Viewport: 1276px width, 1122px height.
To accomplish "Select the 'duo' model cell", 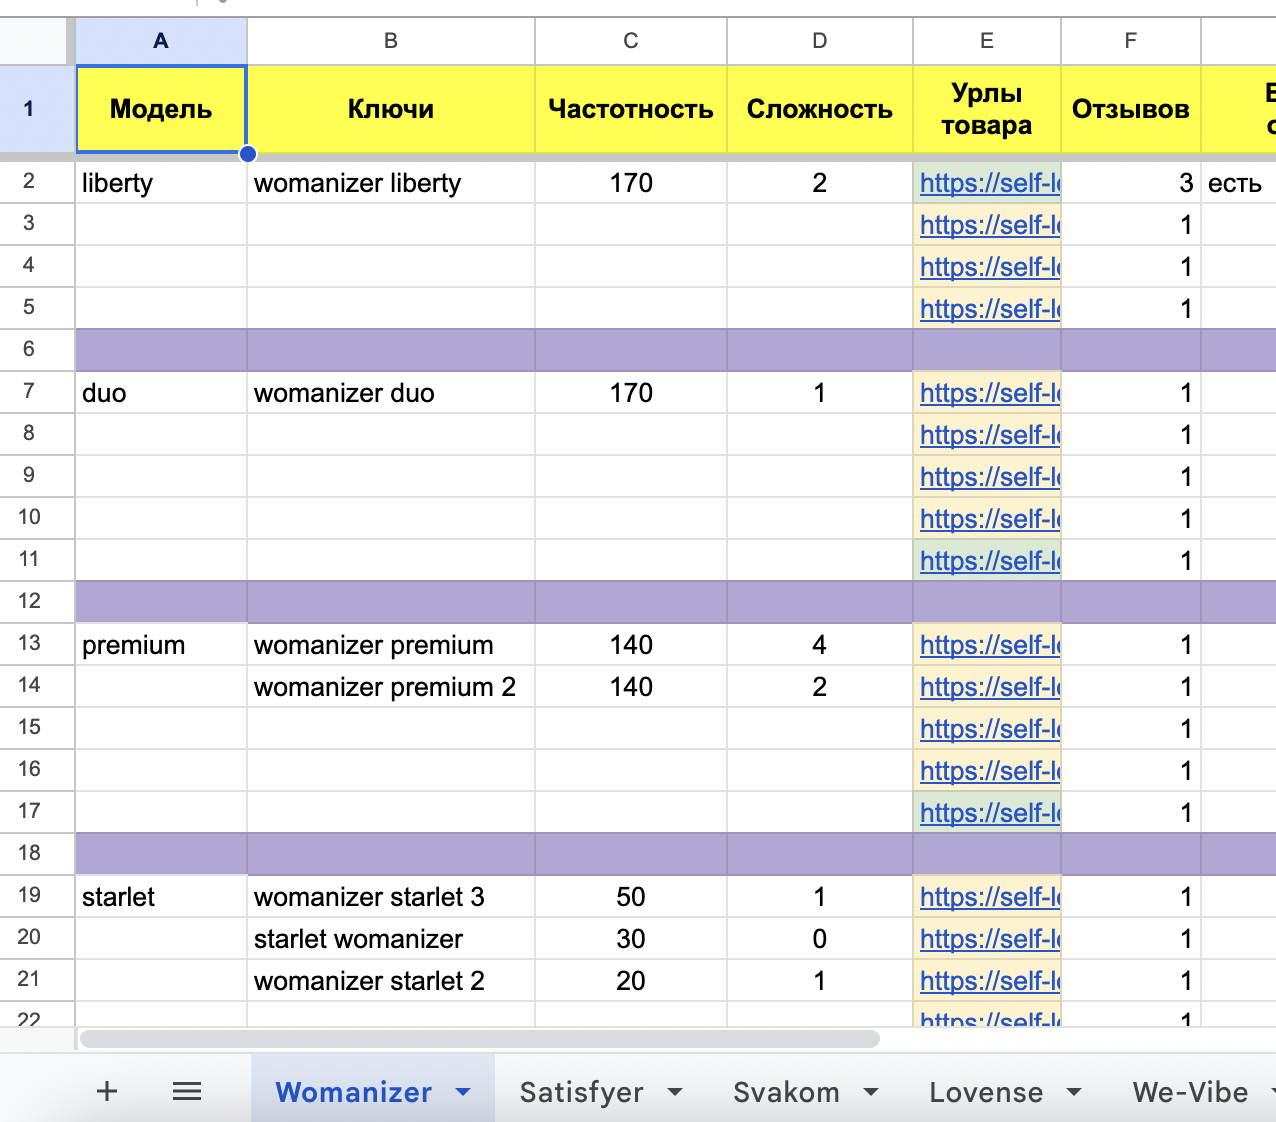I will [161, 393].
